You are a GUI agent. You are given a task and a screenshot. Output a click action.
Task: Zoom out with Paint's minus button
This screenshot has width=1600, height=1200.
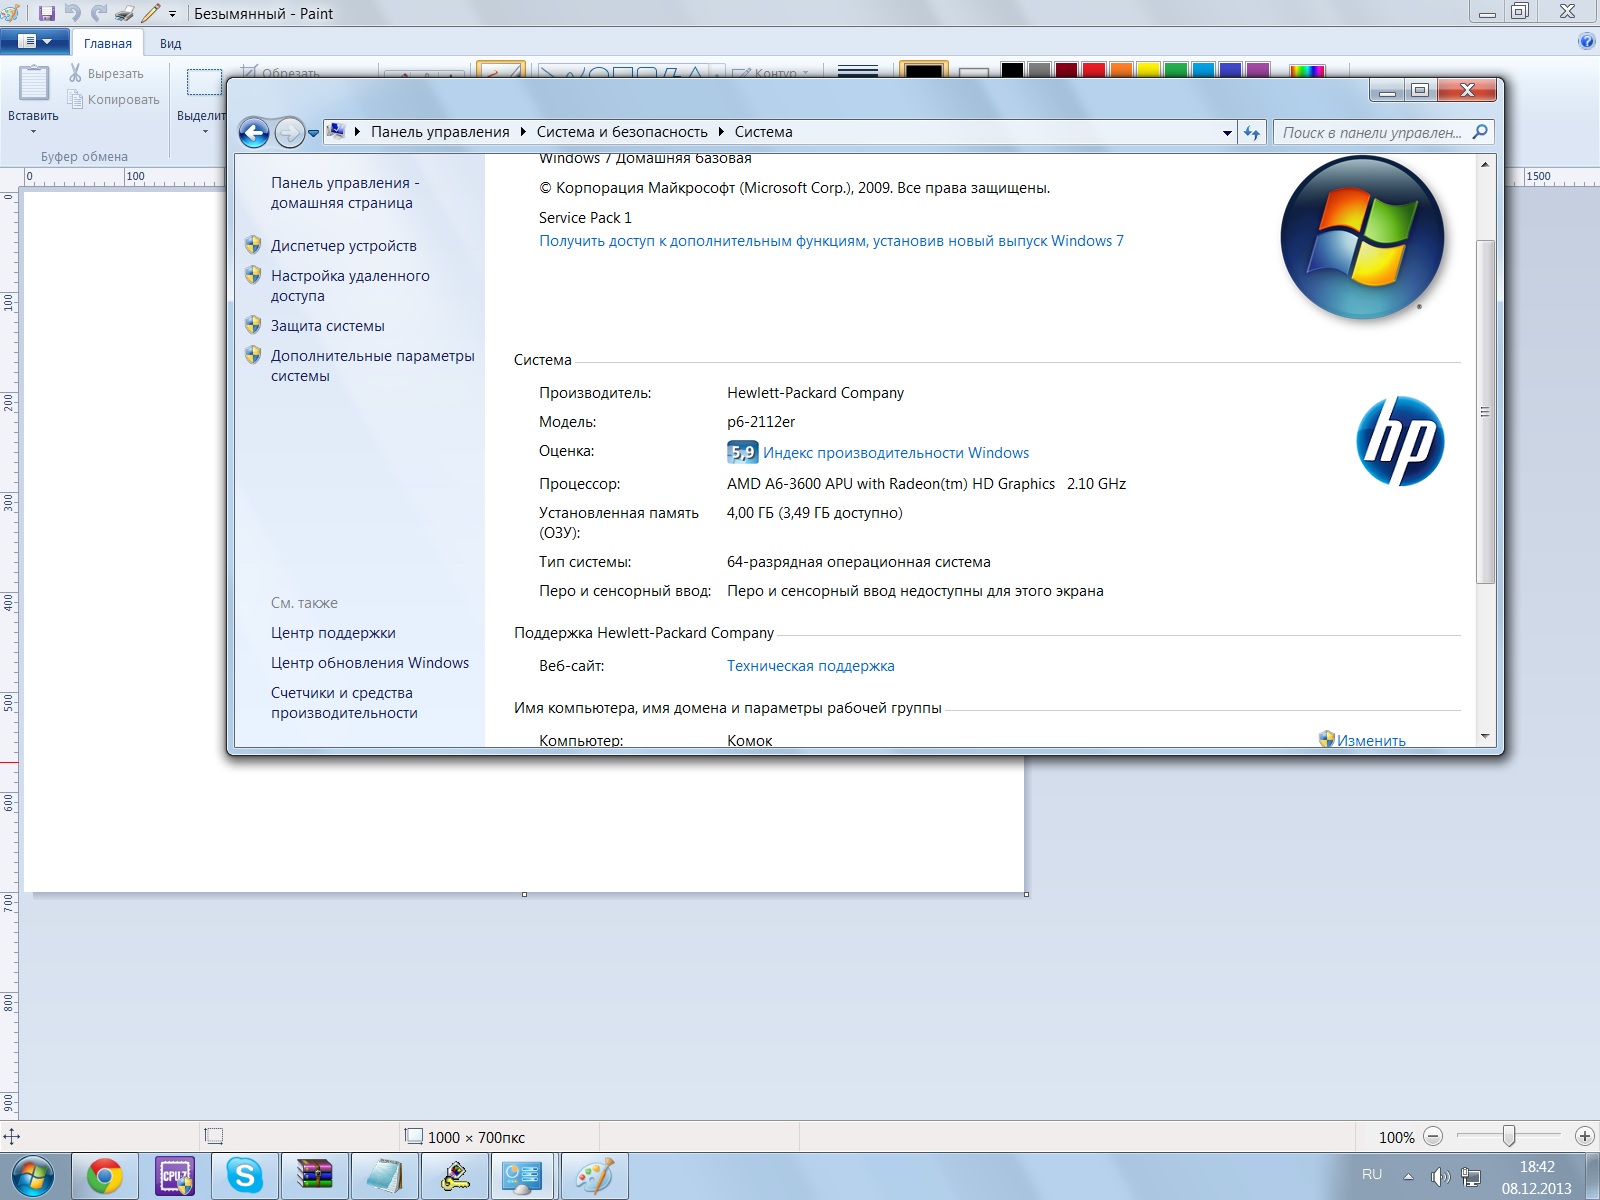pyautogui.click(x=1433, y=1136)
